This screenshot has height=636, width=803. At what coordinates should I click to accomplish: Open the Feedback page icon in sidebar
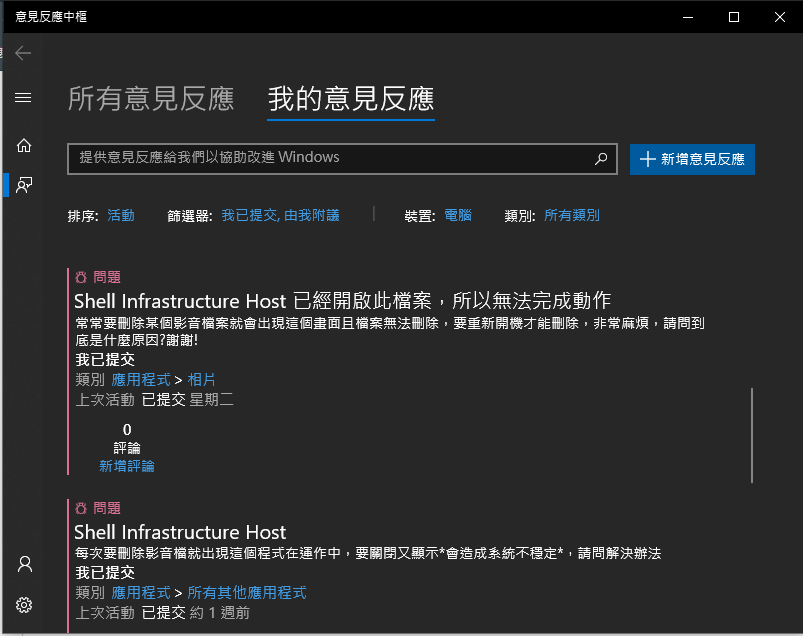pos(24,184)
